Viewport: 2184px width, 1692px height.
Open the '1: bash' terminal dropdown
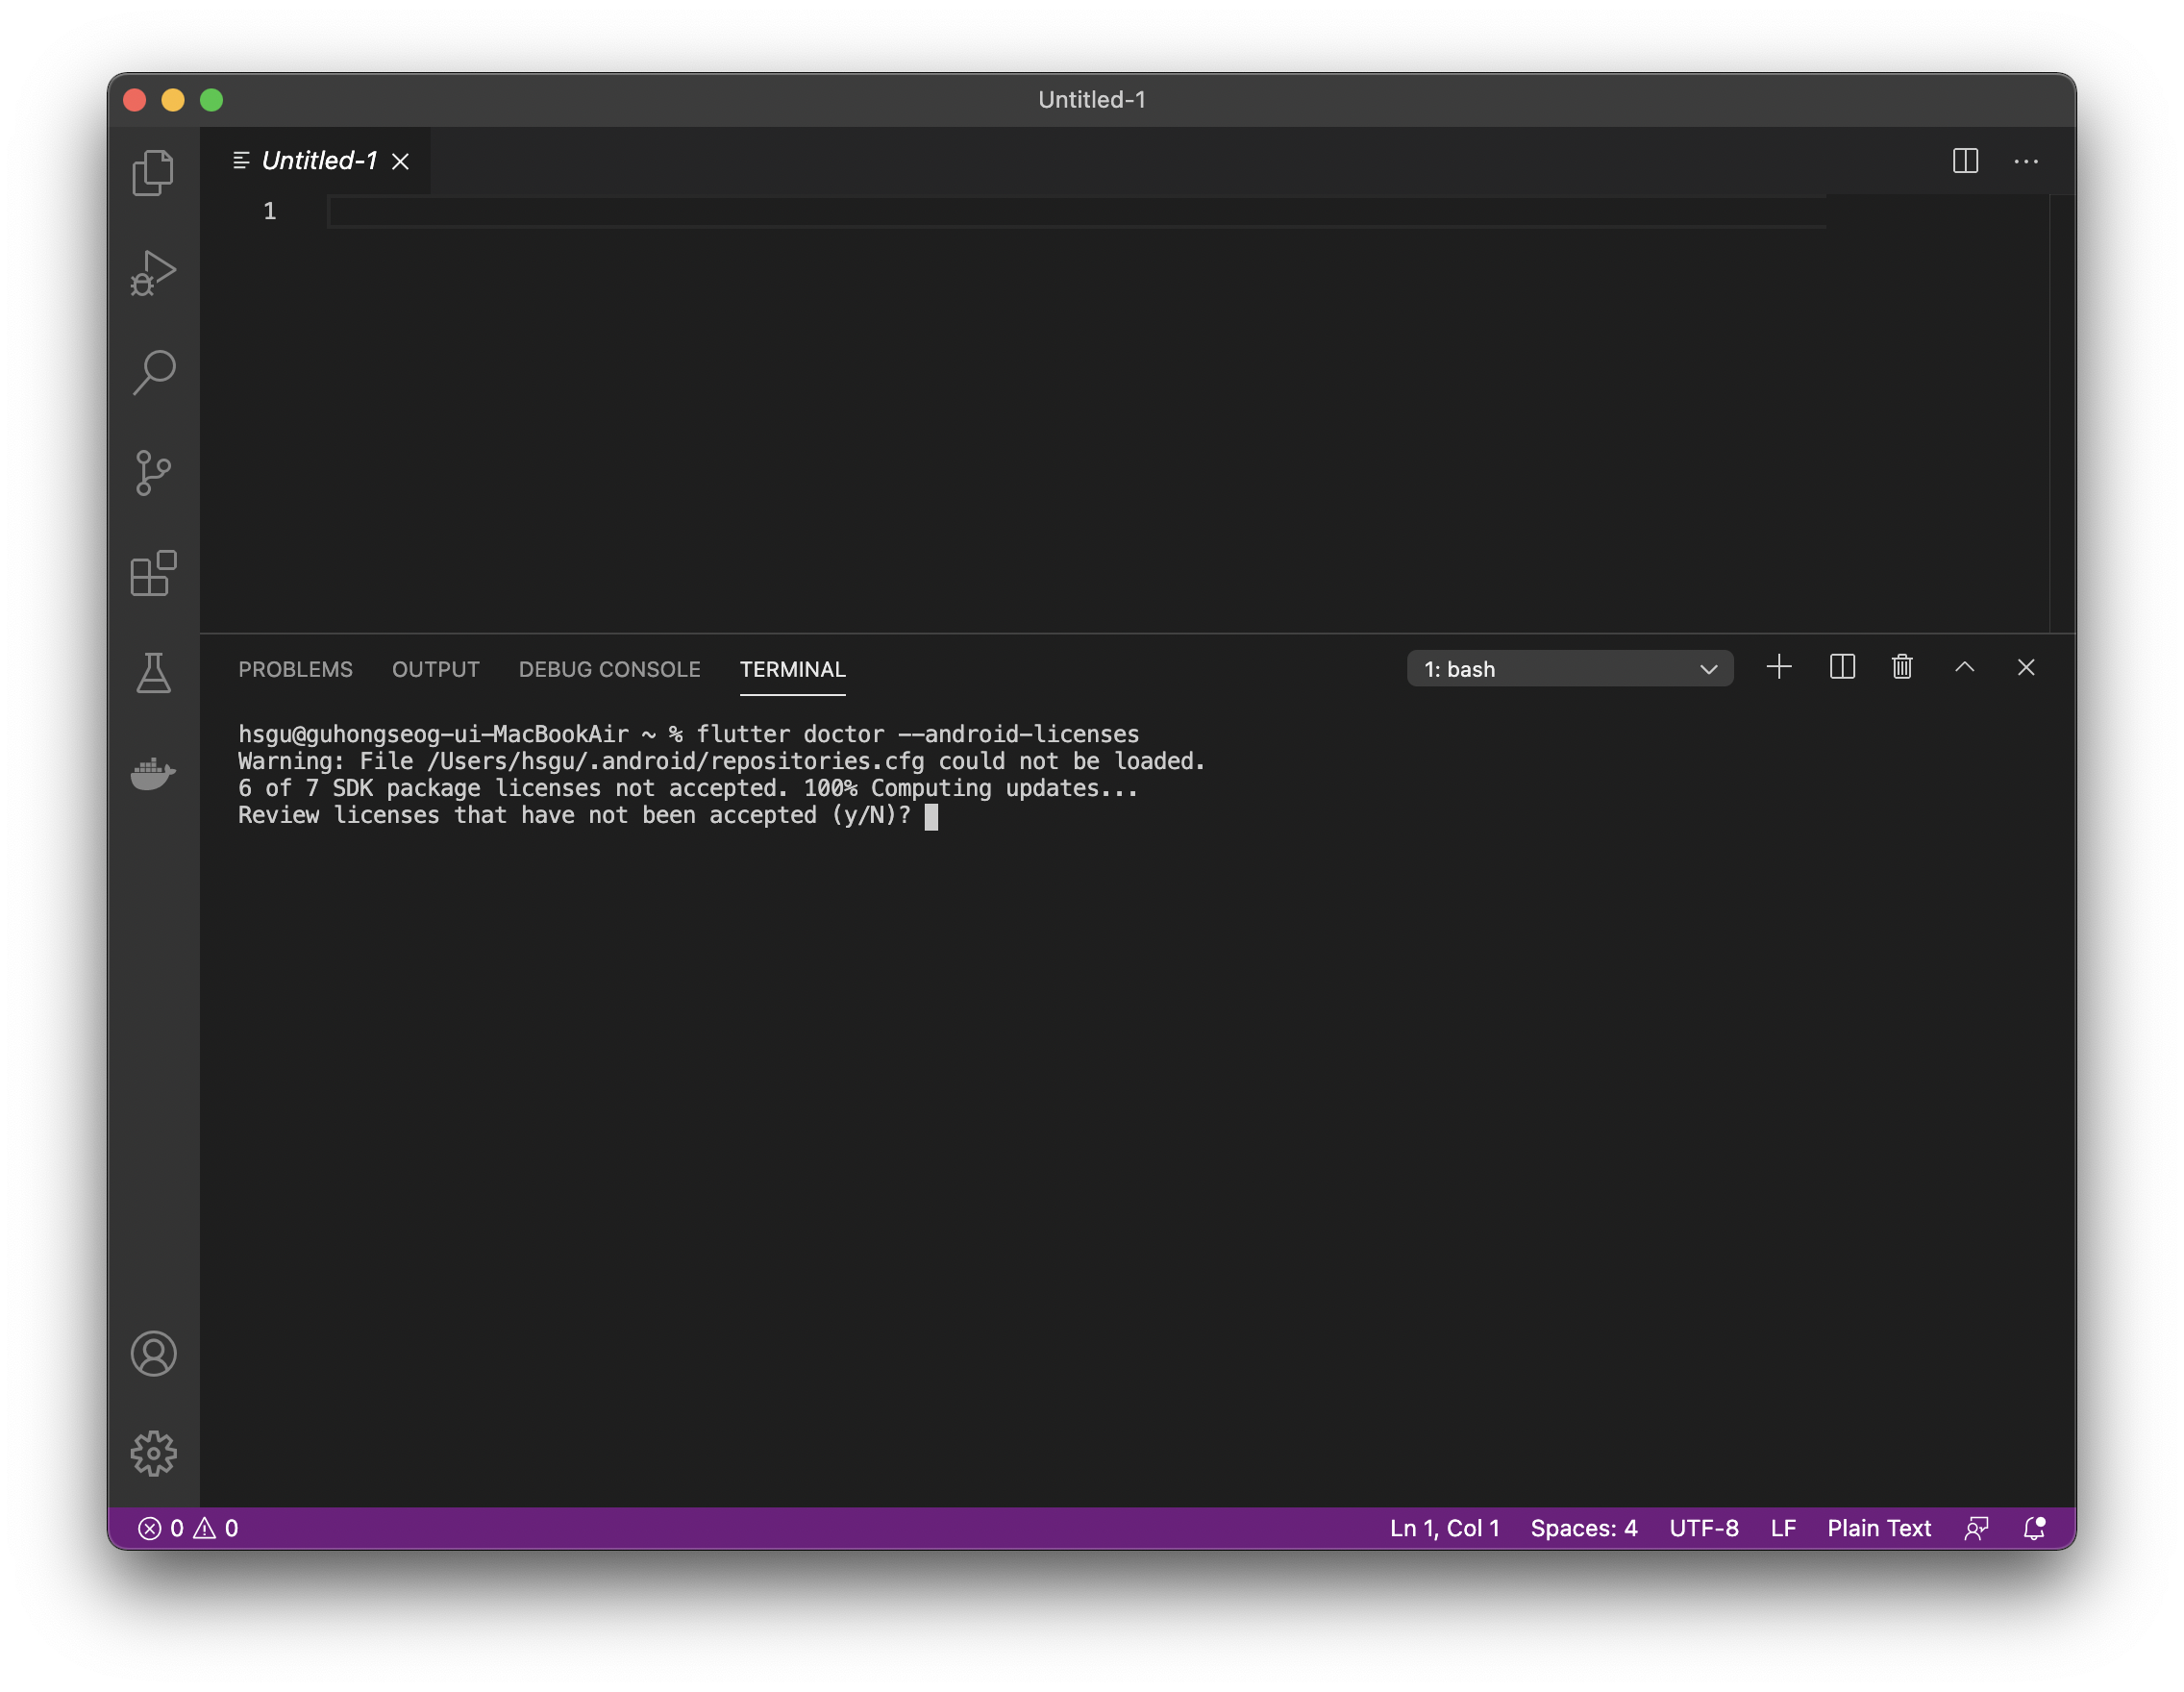pos(1570,669)
